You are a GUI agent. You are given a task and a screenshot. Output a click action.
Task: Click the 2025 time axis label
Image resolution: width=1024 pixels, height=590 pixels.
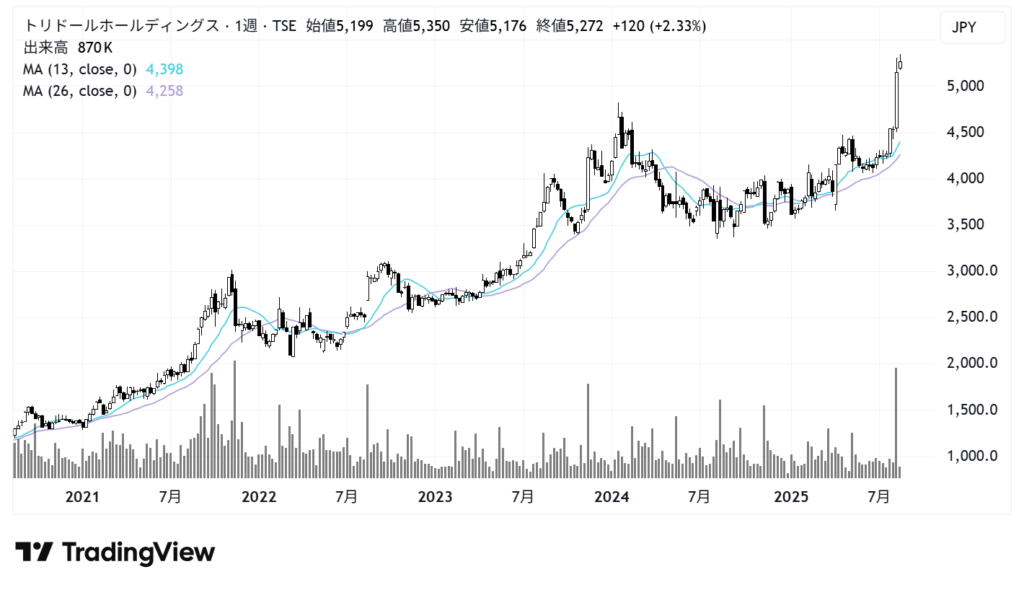[x=792, y=497]
